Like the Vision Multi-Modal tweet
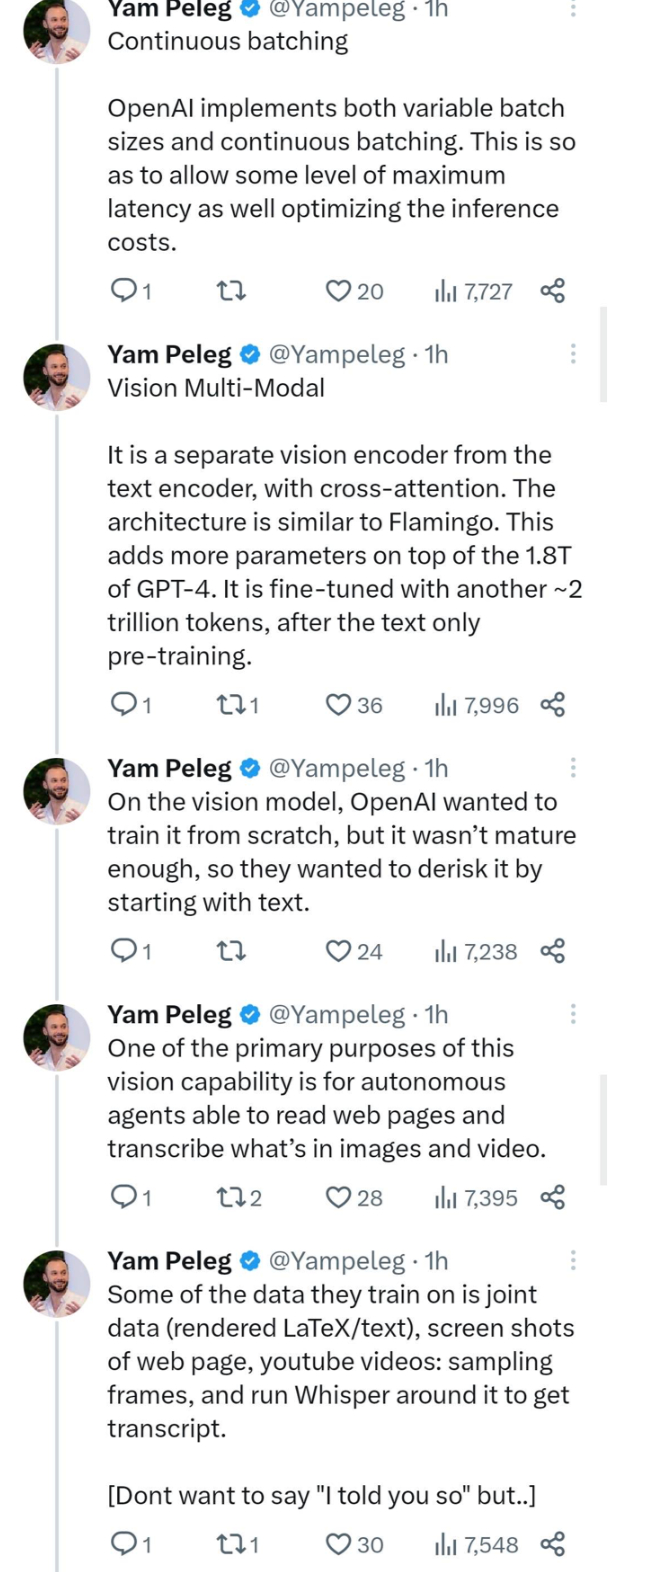 (x=340, y=705)
